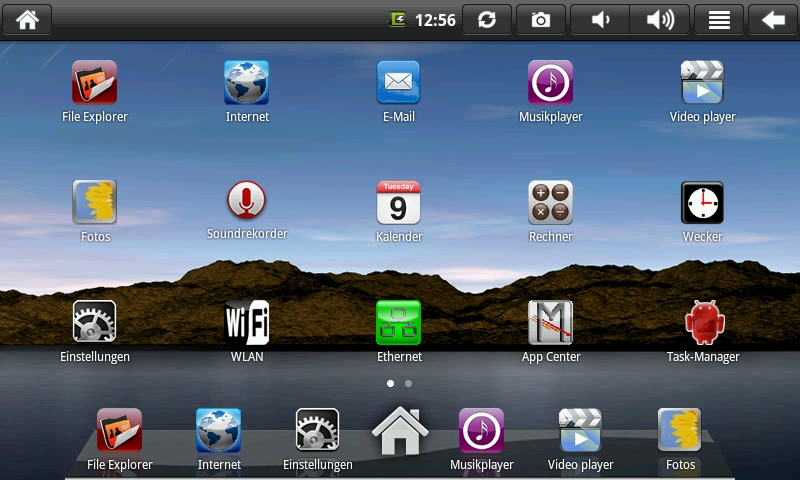The height and width of the screenshot is (480, 800).
Task: Tap the rotate/refresh button in top bar
Action: (487, 20)
